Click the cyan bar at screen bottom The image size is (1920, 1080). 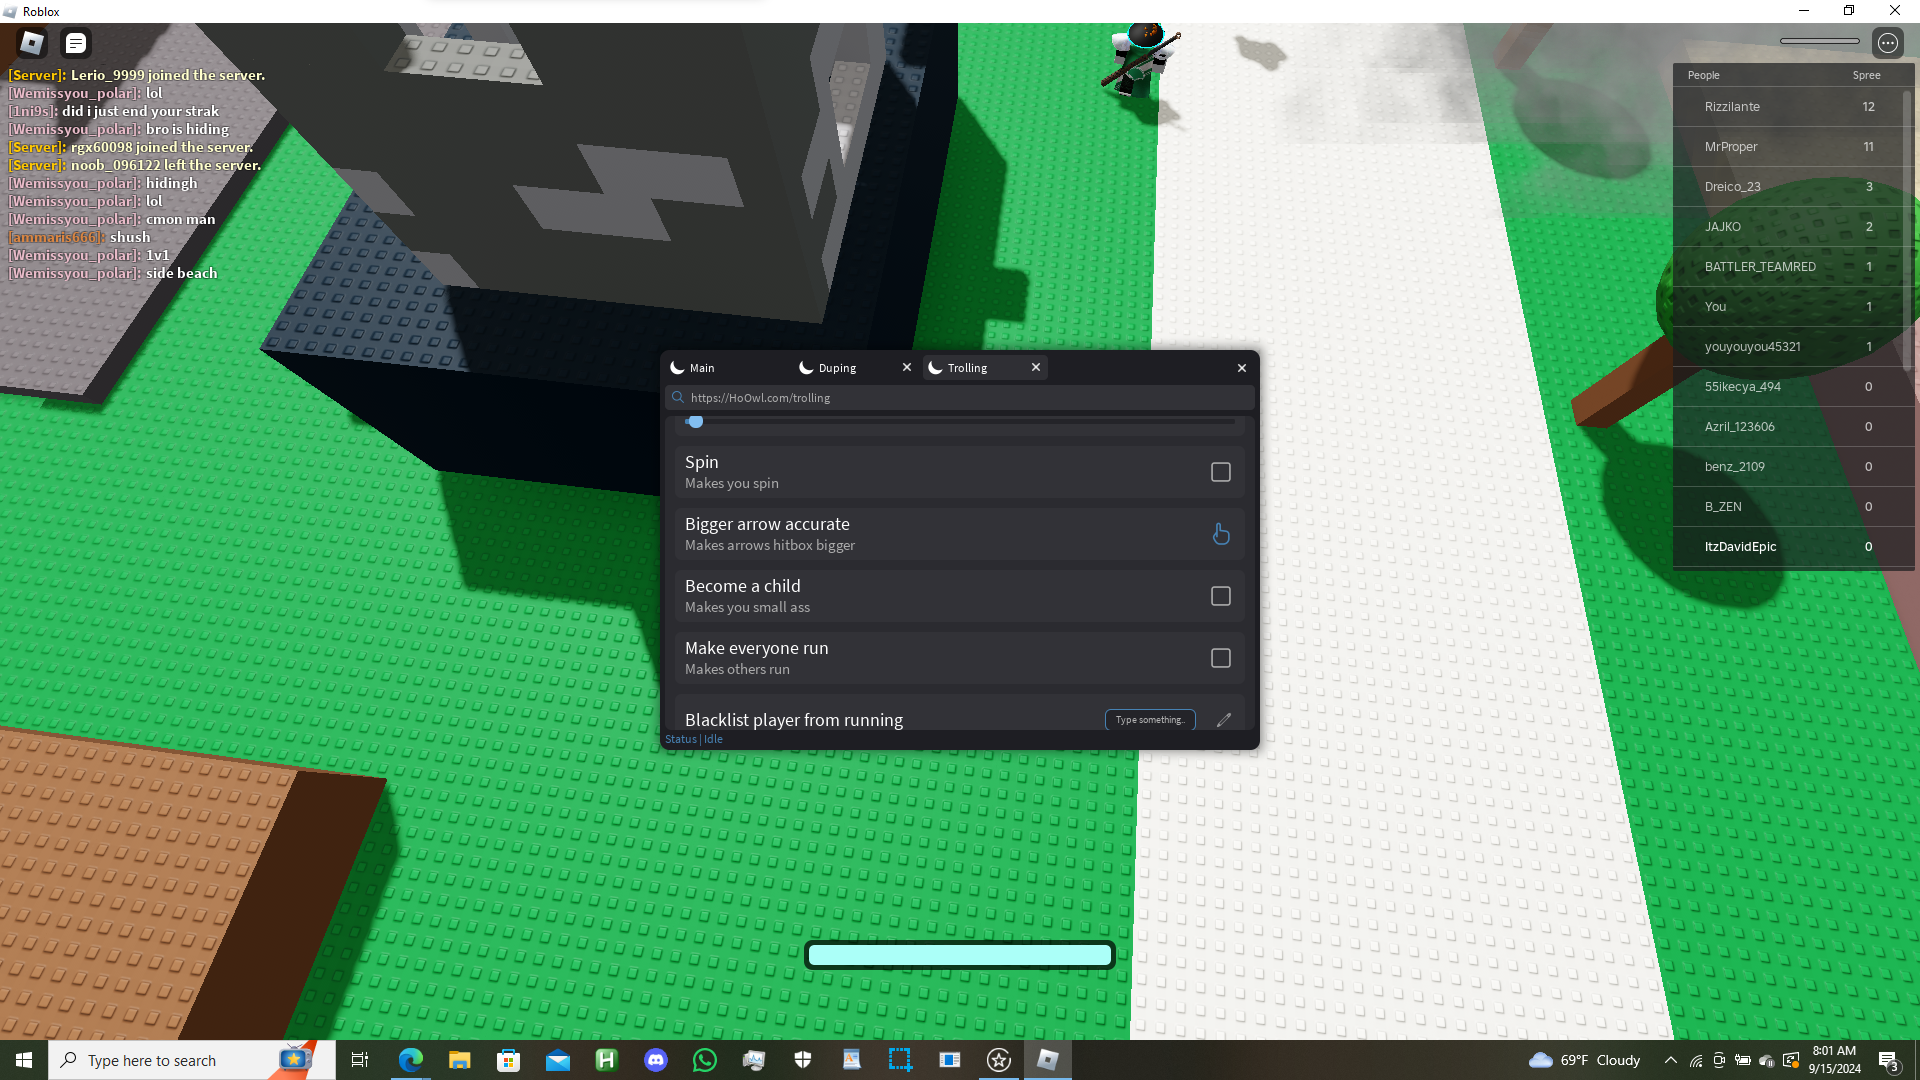click(x=960, y=955)
